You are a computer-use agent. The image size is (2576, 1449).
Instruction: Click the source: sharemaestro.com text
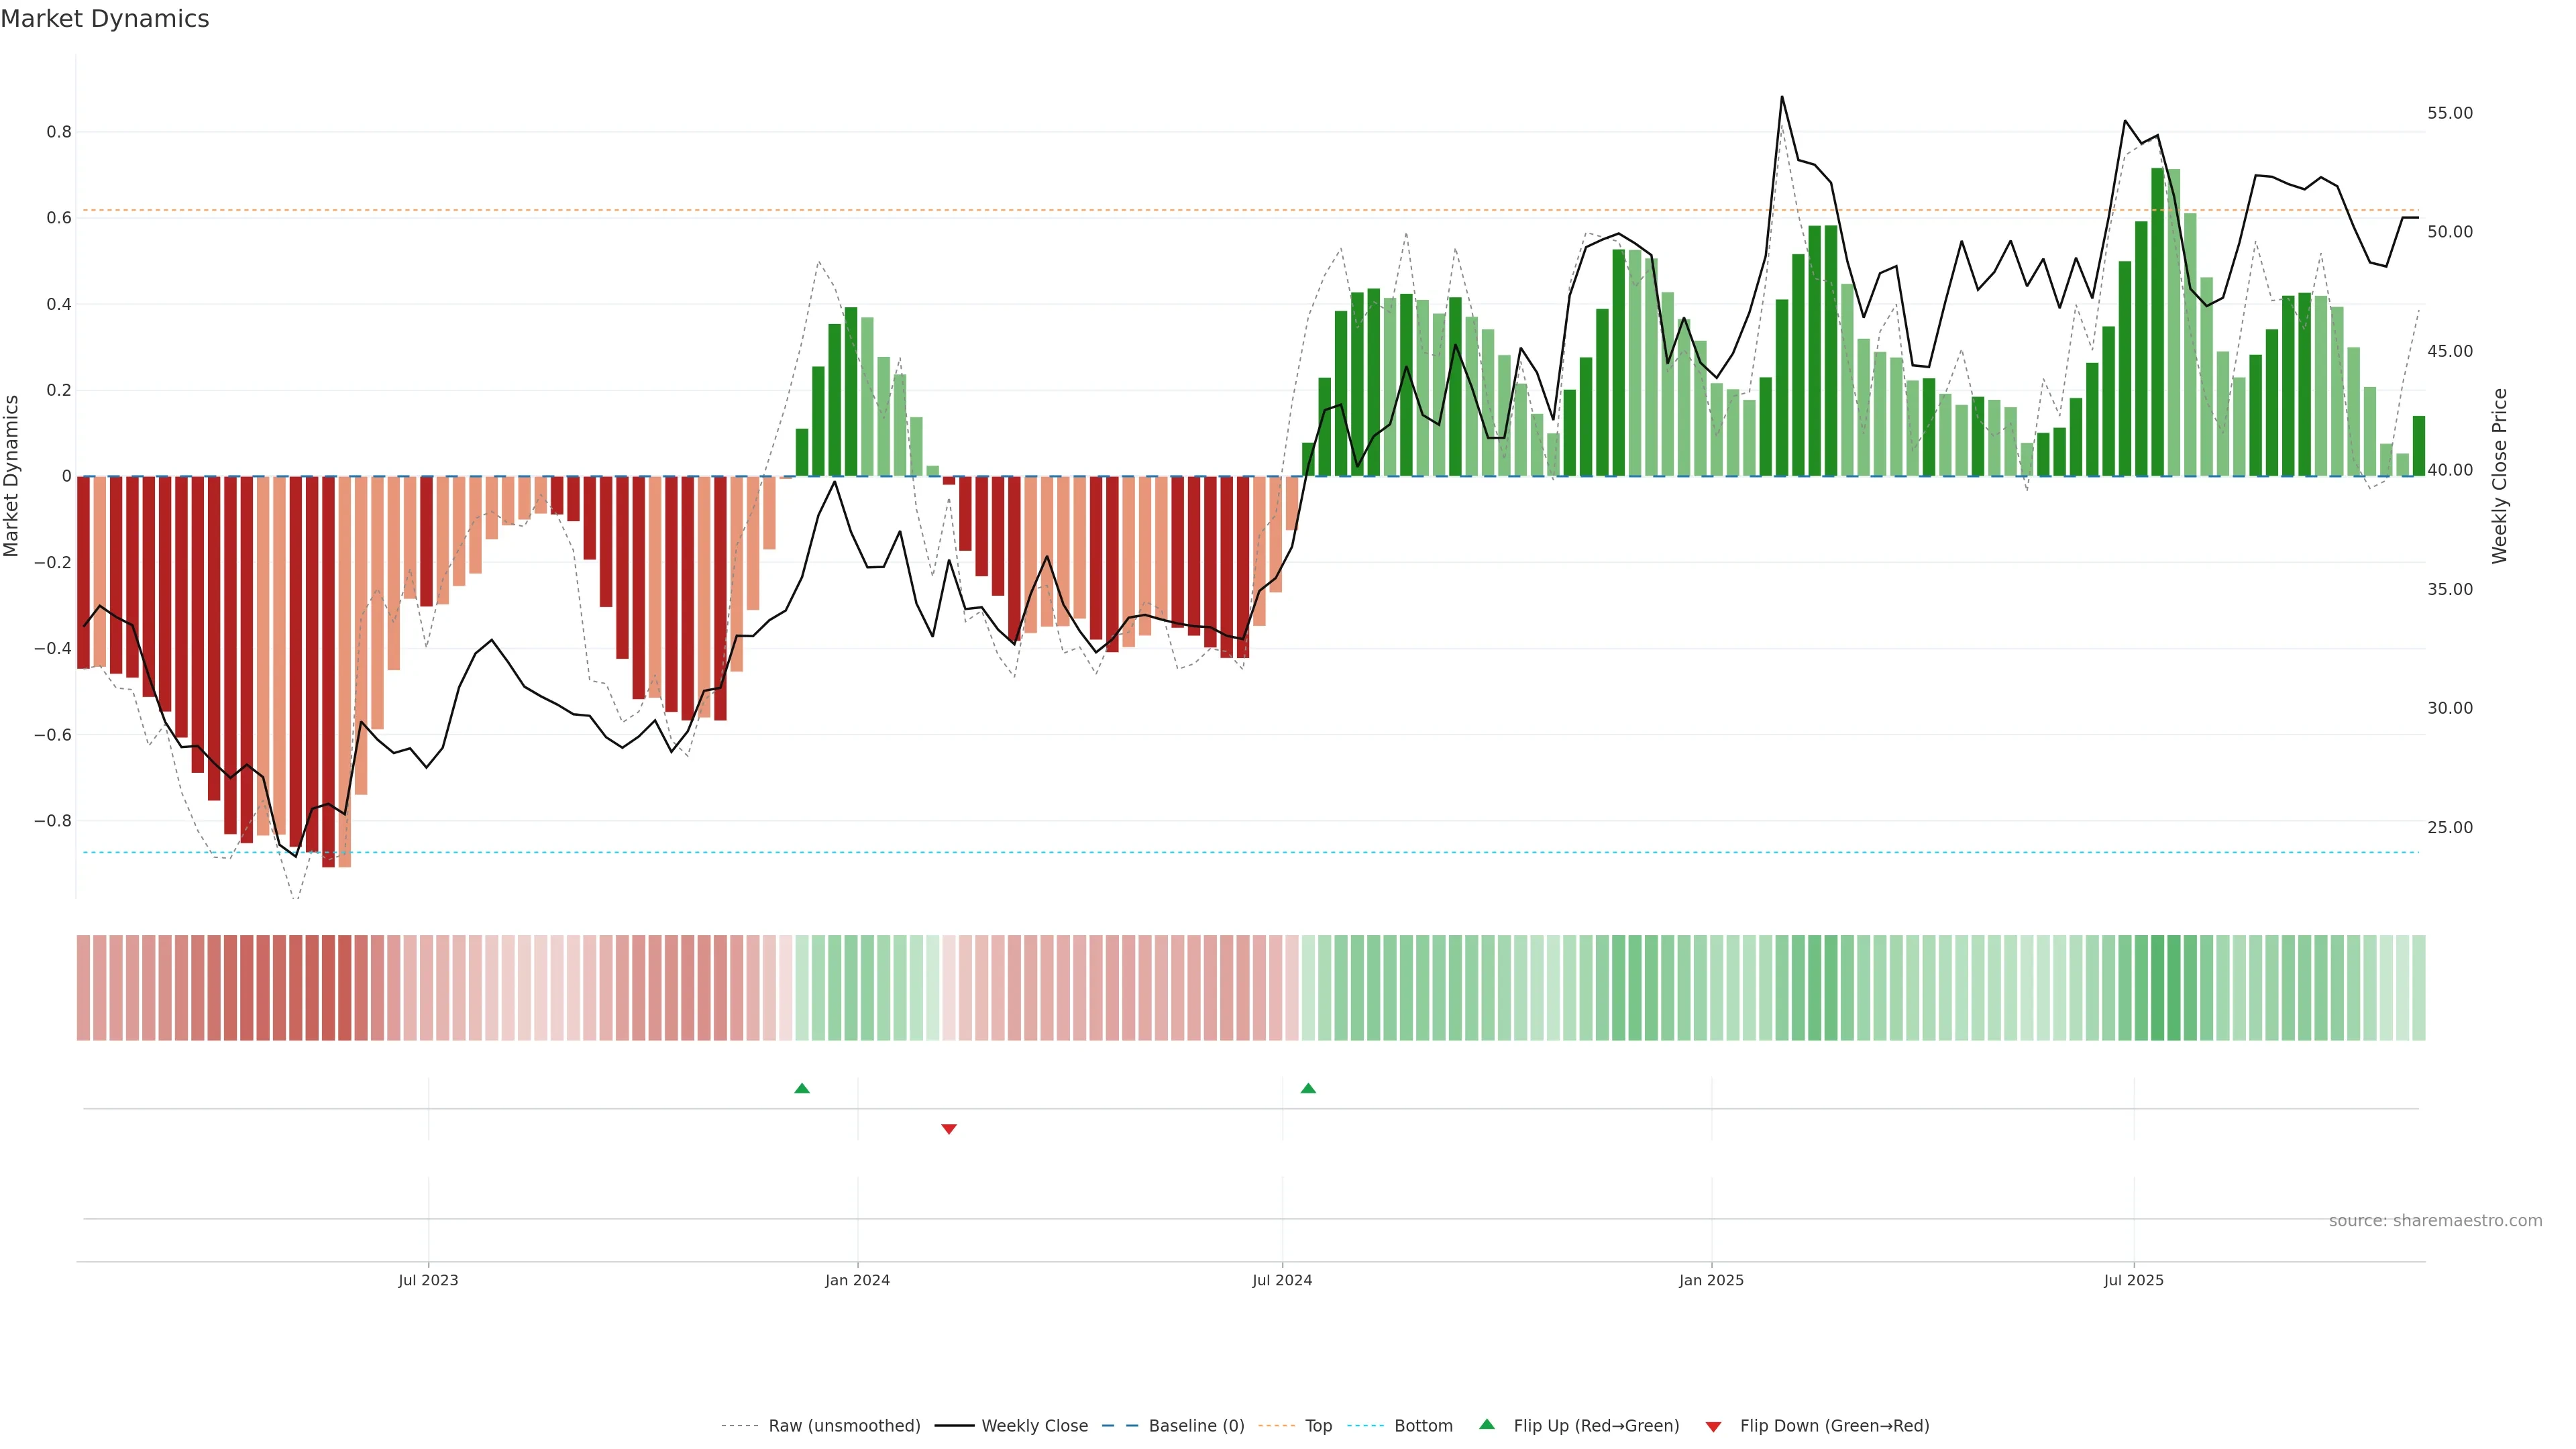click(x=2435, y=1220)
